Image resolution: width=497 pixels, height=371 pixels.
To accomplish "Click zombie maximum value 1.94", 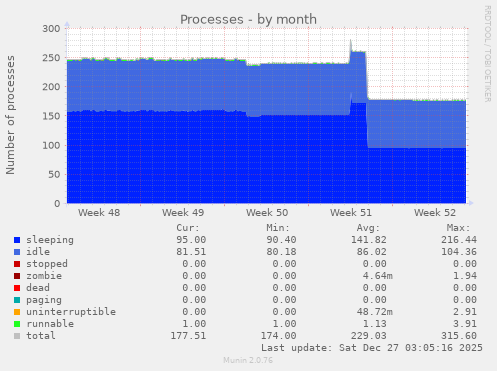I will coord(465,276).
